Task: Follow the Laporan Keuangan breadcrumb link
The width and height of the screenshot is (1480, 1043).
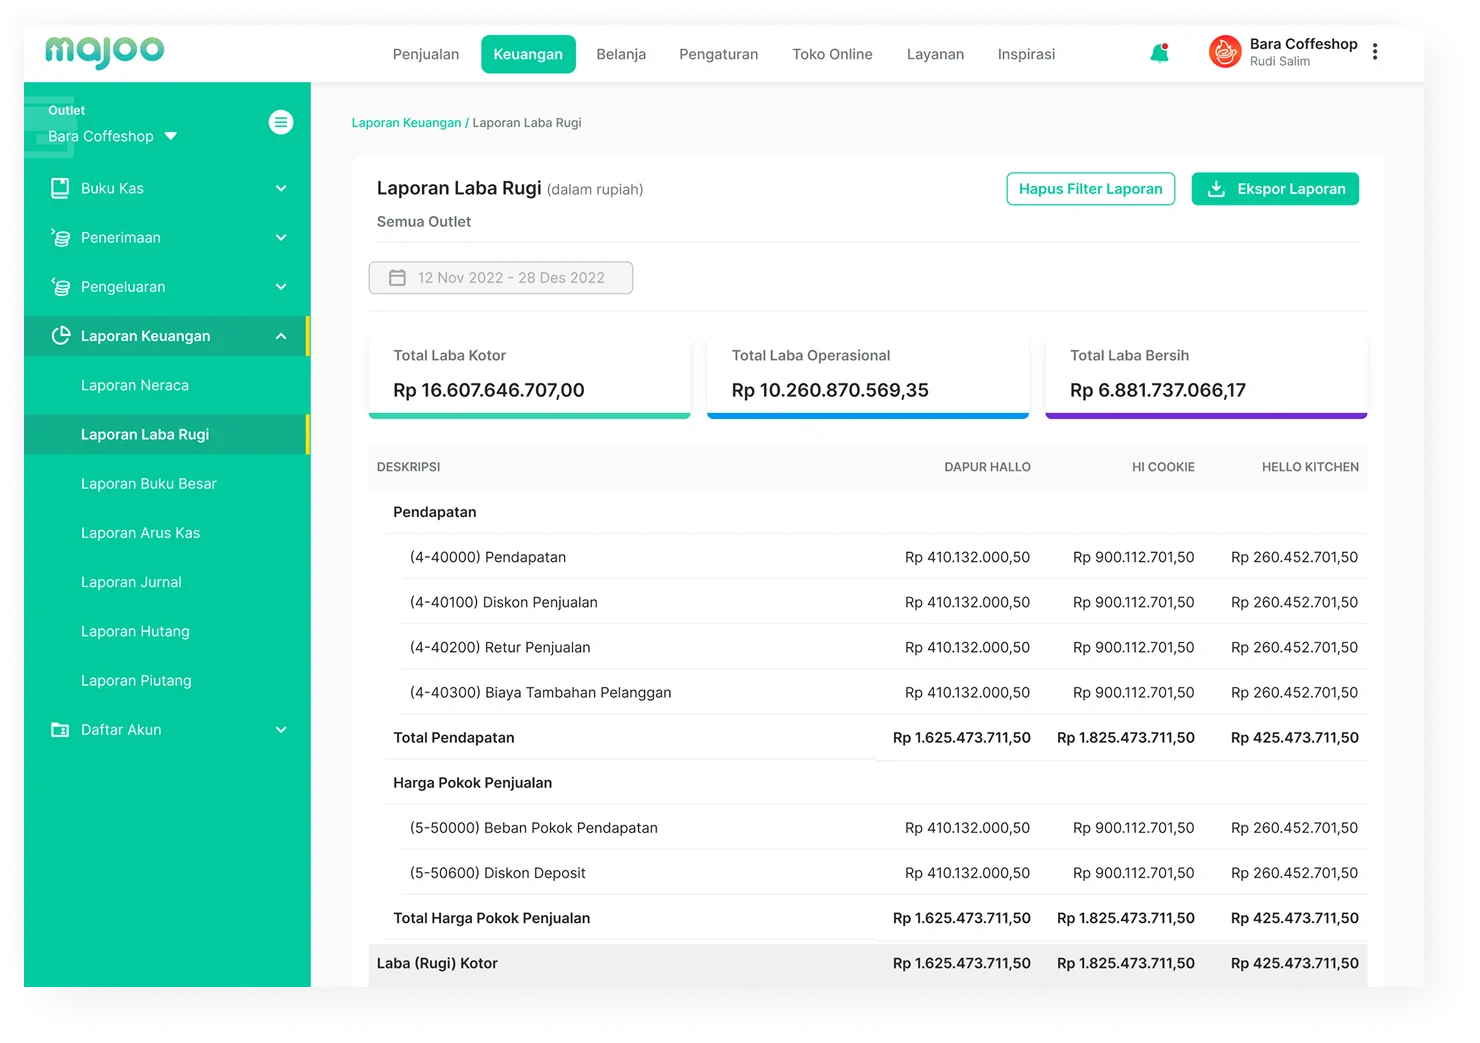Action: click(406, 123)
